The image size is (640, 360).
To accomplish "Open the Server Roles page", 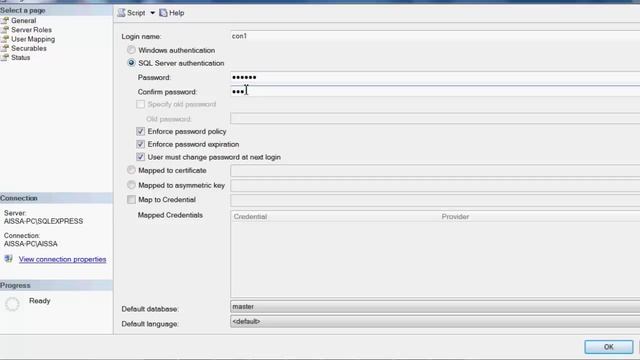I will point(31,30).
